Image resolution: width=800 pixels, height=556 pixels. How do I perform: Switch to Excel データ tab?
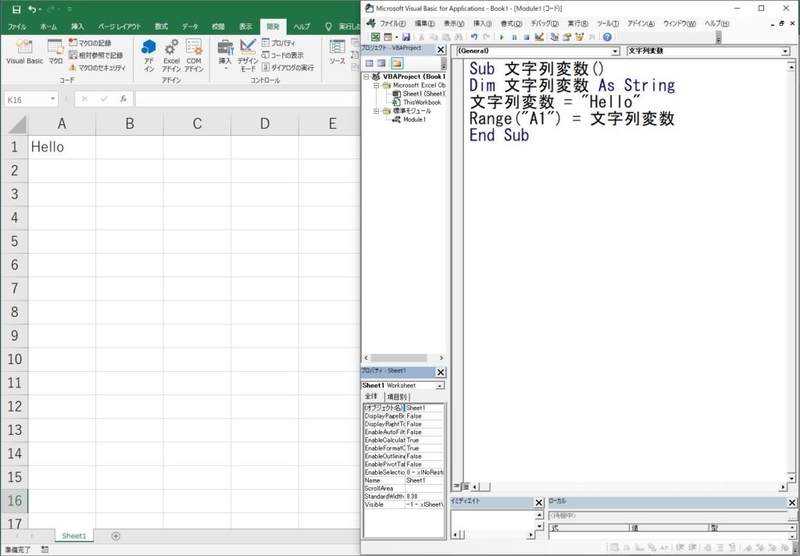tap(190, 27)
